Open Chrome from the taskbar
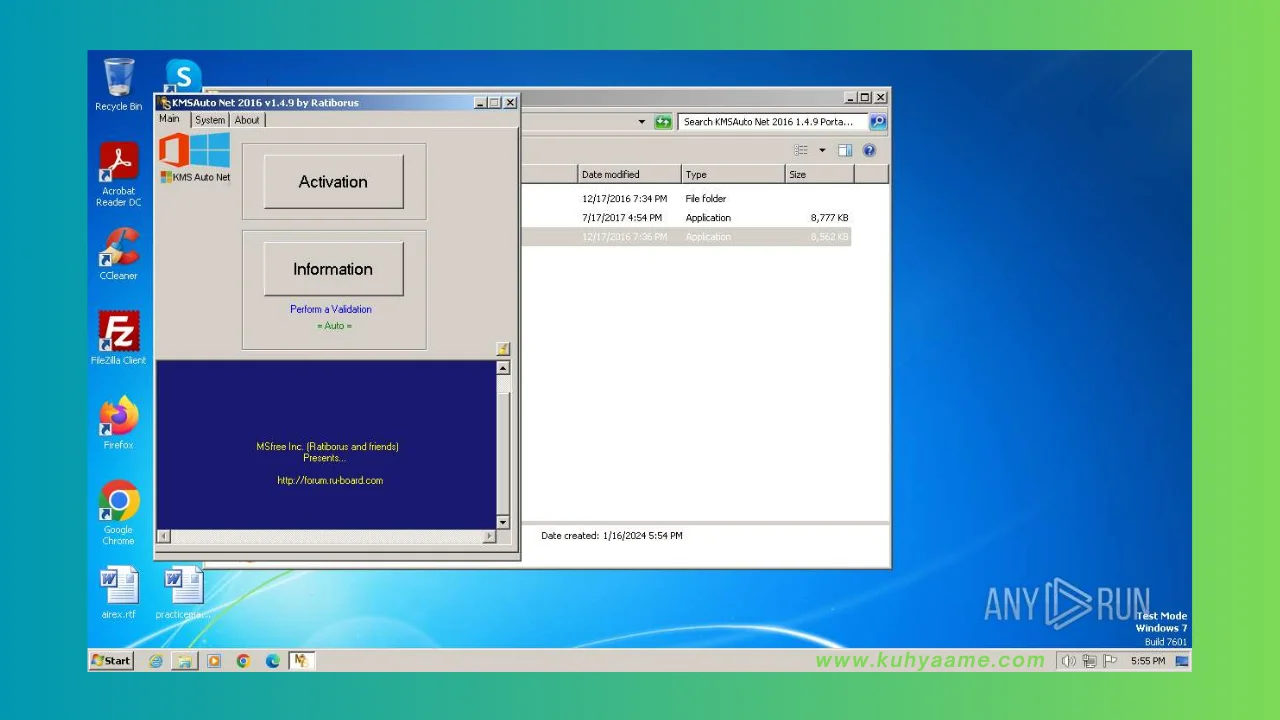 tap(243, 661)
